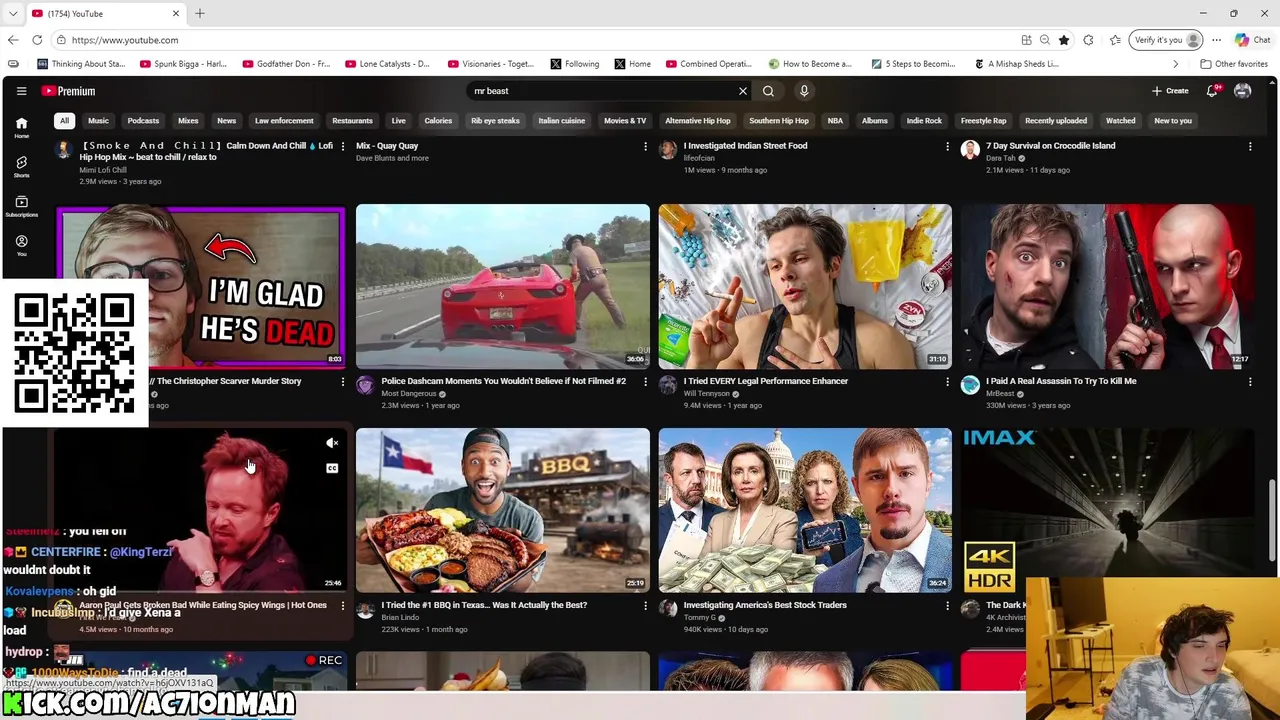Open the IMAX 4K HDR thumbnail
Screen dimensions: 1280x720
(x=1107, y=511)
